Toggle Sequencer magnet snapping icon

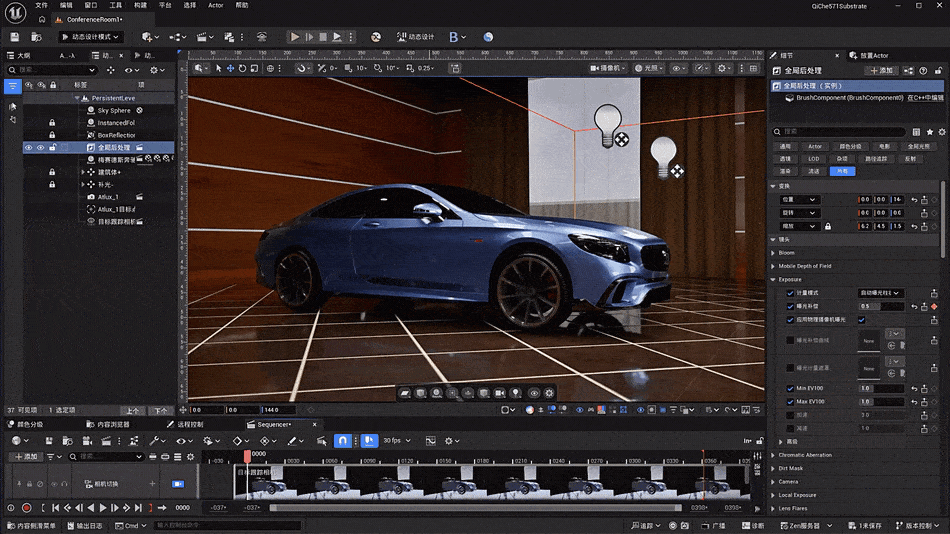coord(342,441)
